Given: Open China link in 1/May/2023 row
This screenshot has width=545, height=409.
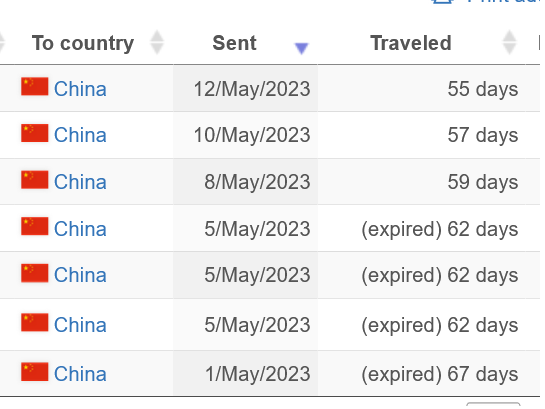Looking at the screenshot, I should [x=80, y=374].
